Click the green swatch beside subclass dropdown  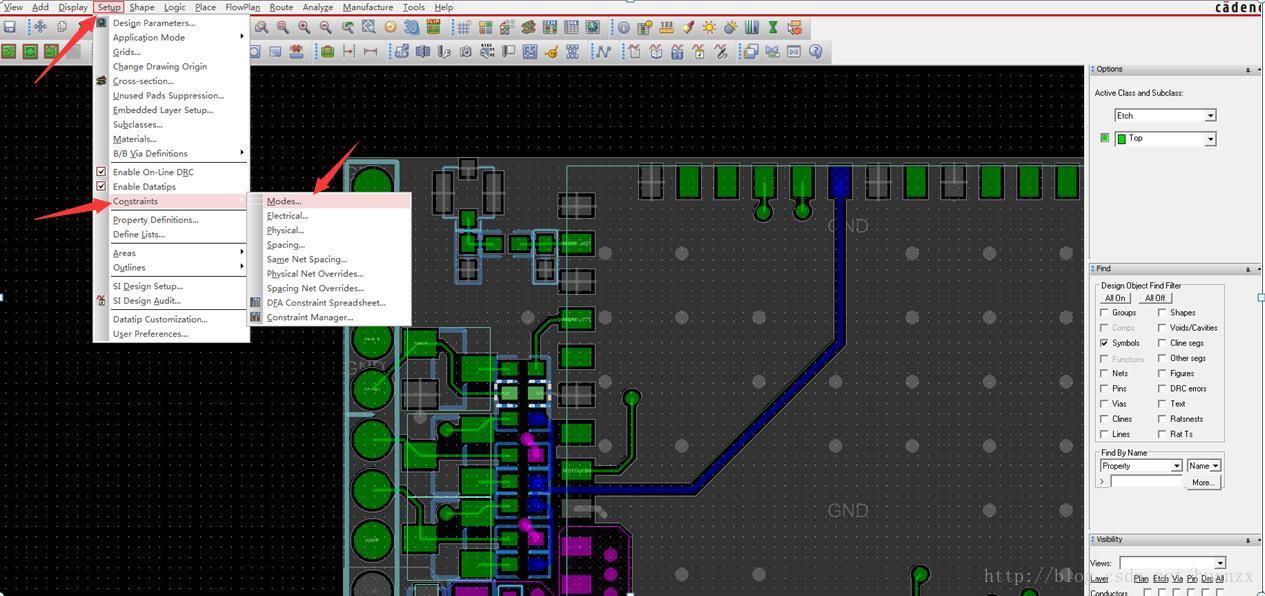(1104, 138)
